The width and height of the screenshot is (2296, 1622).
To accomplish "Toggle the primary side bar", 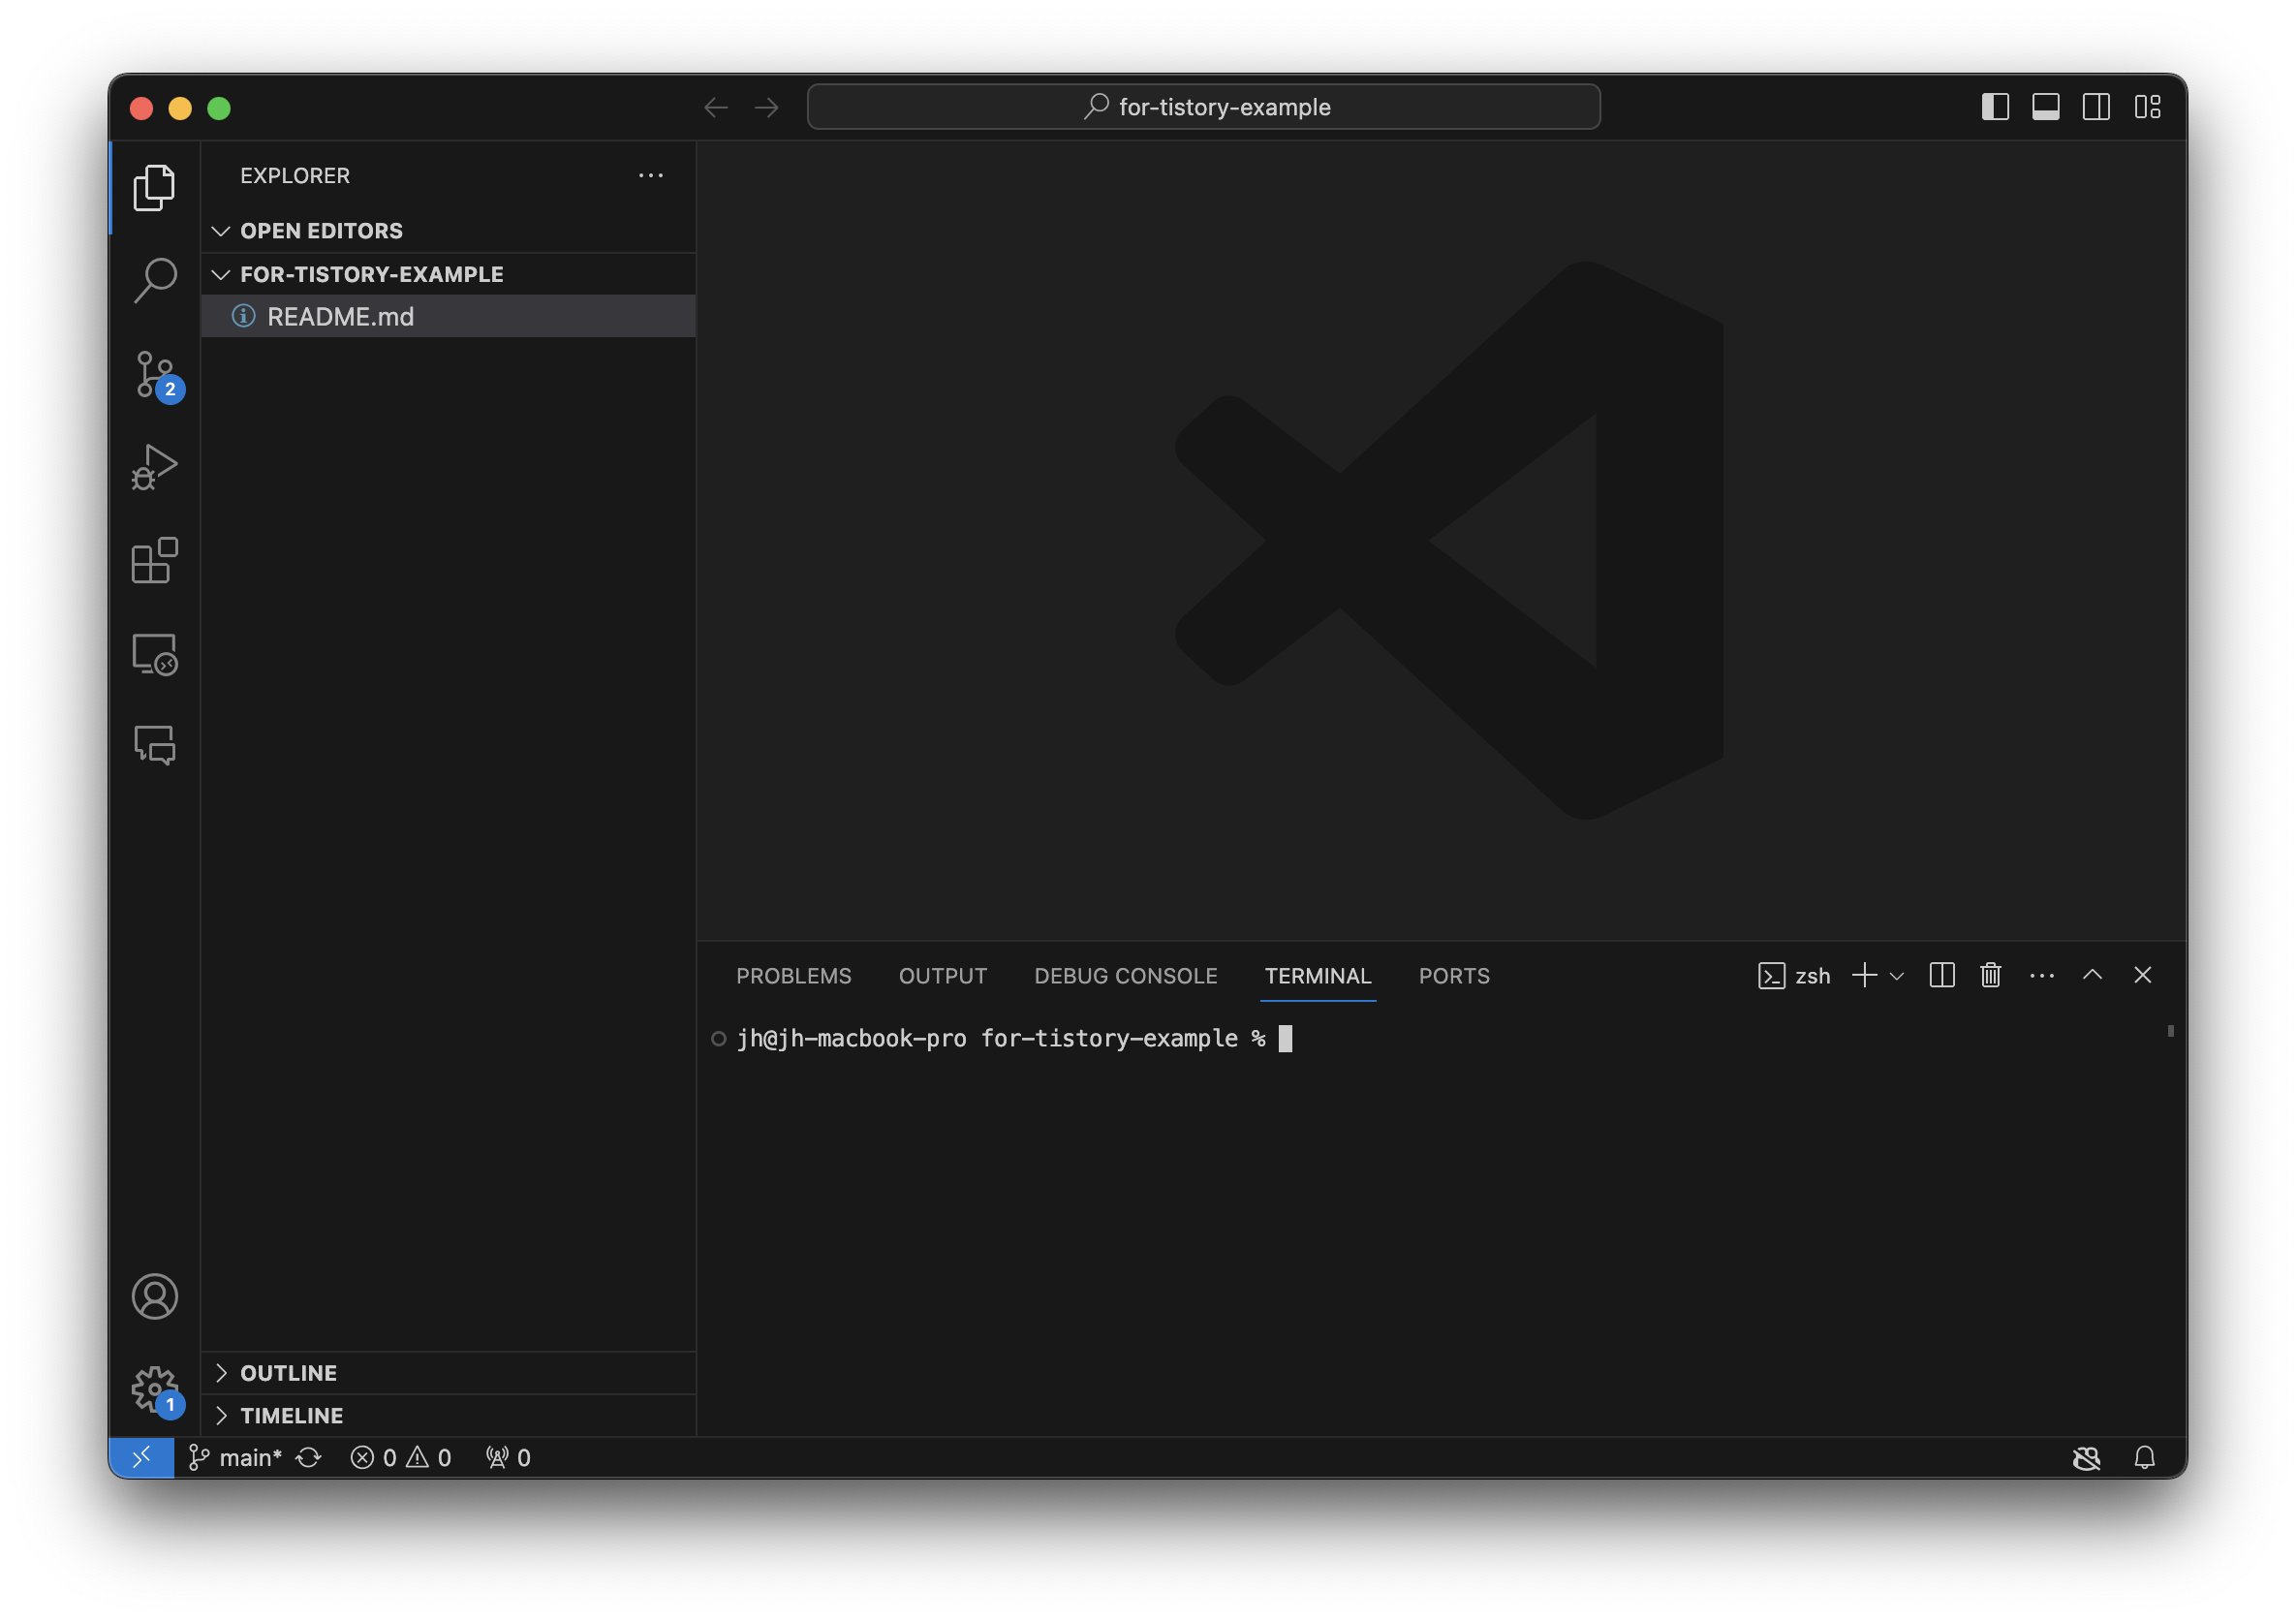I will [x=1994, y=107].
